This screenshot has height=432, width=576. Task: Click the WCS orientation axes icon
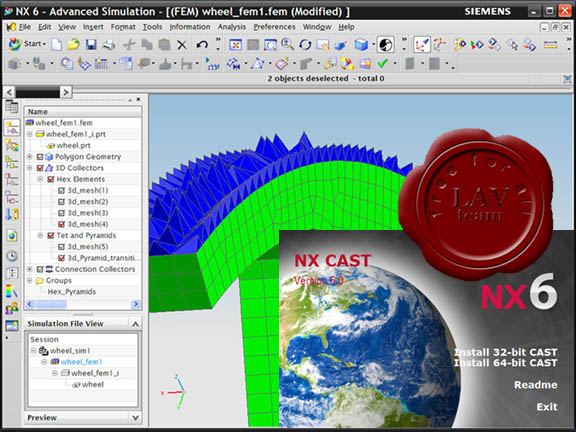[x=421, y=45]
